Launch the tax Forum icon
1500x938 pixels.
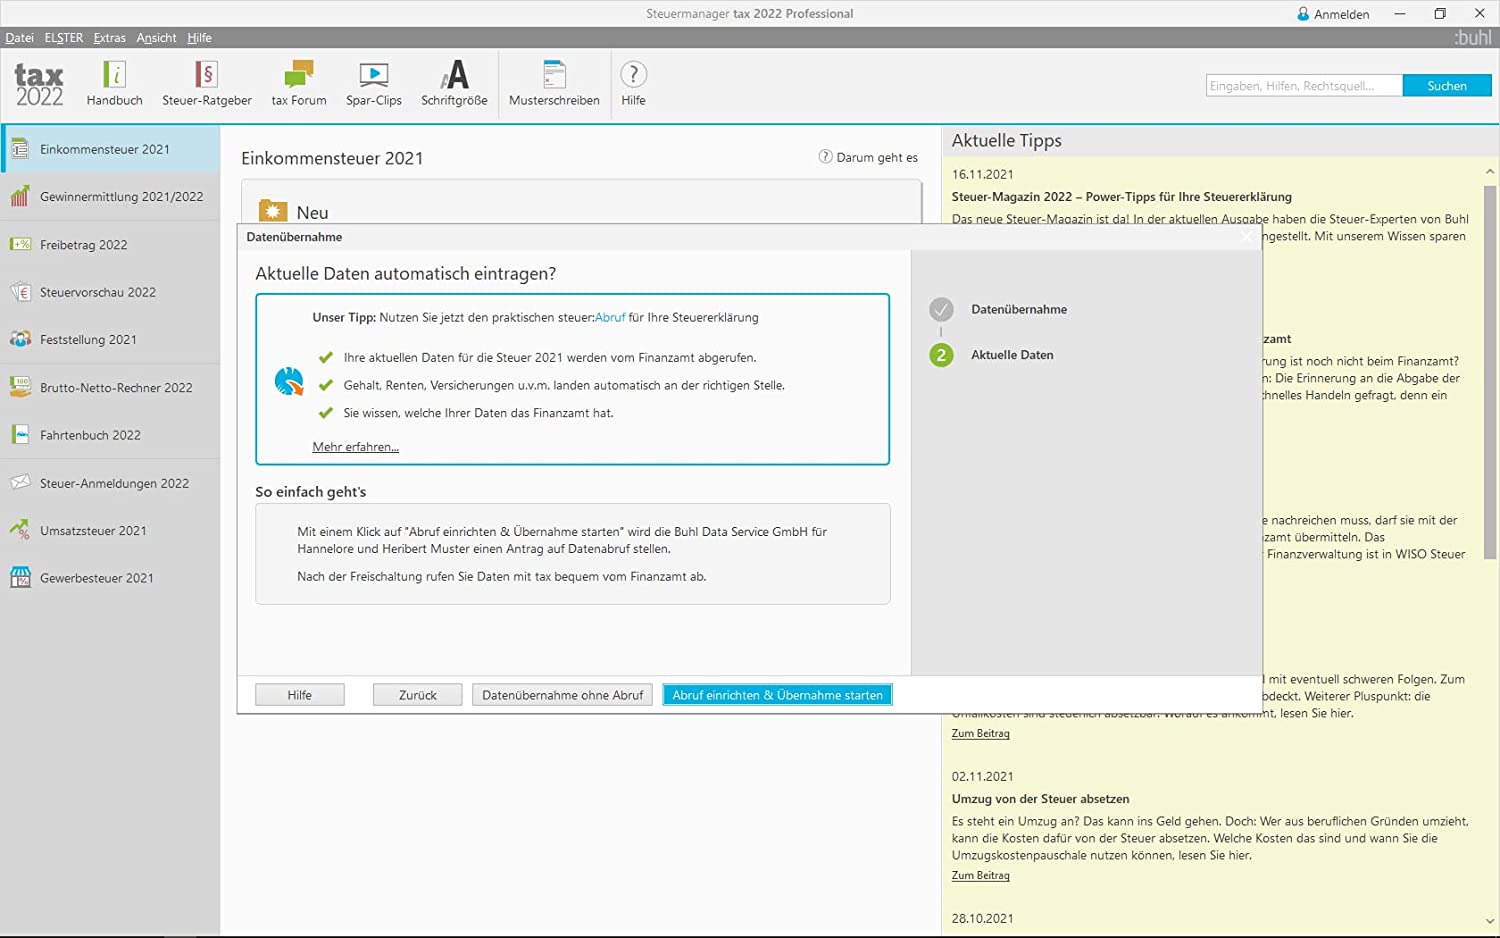click(x=298, y=75)
